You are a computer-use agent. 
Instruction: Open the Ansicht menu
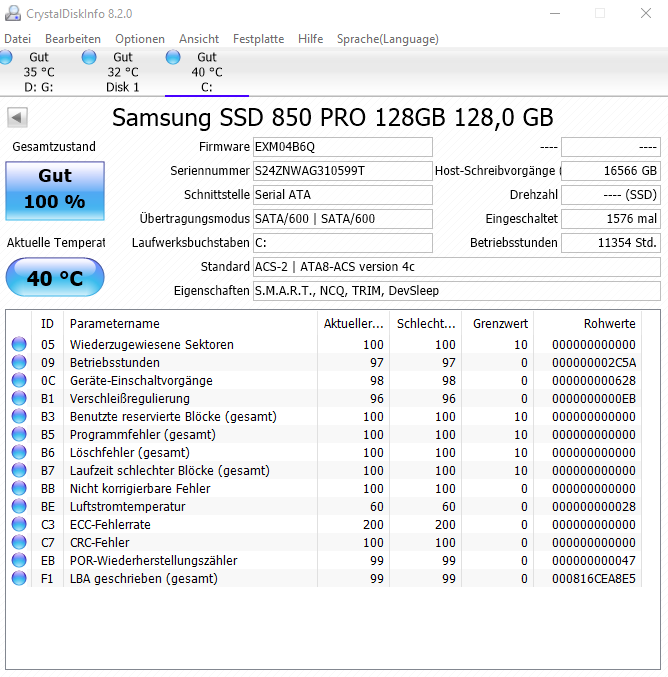pyautogui.click(x=199, y=39)
